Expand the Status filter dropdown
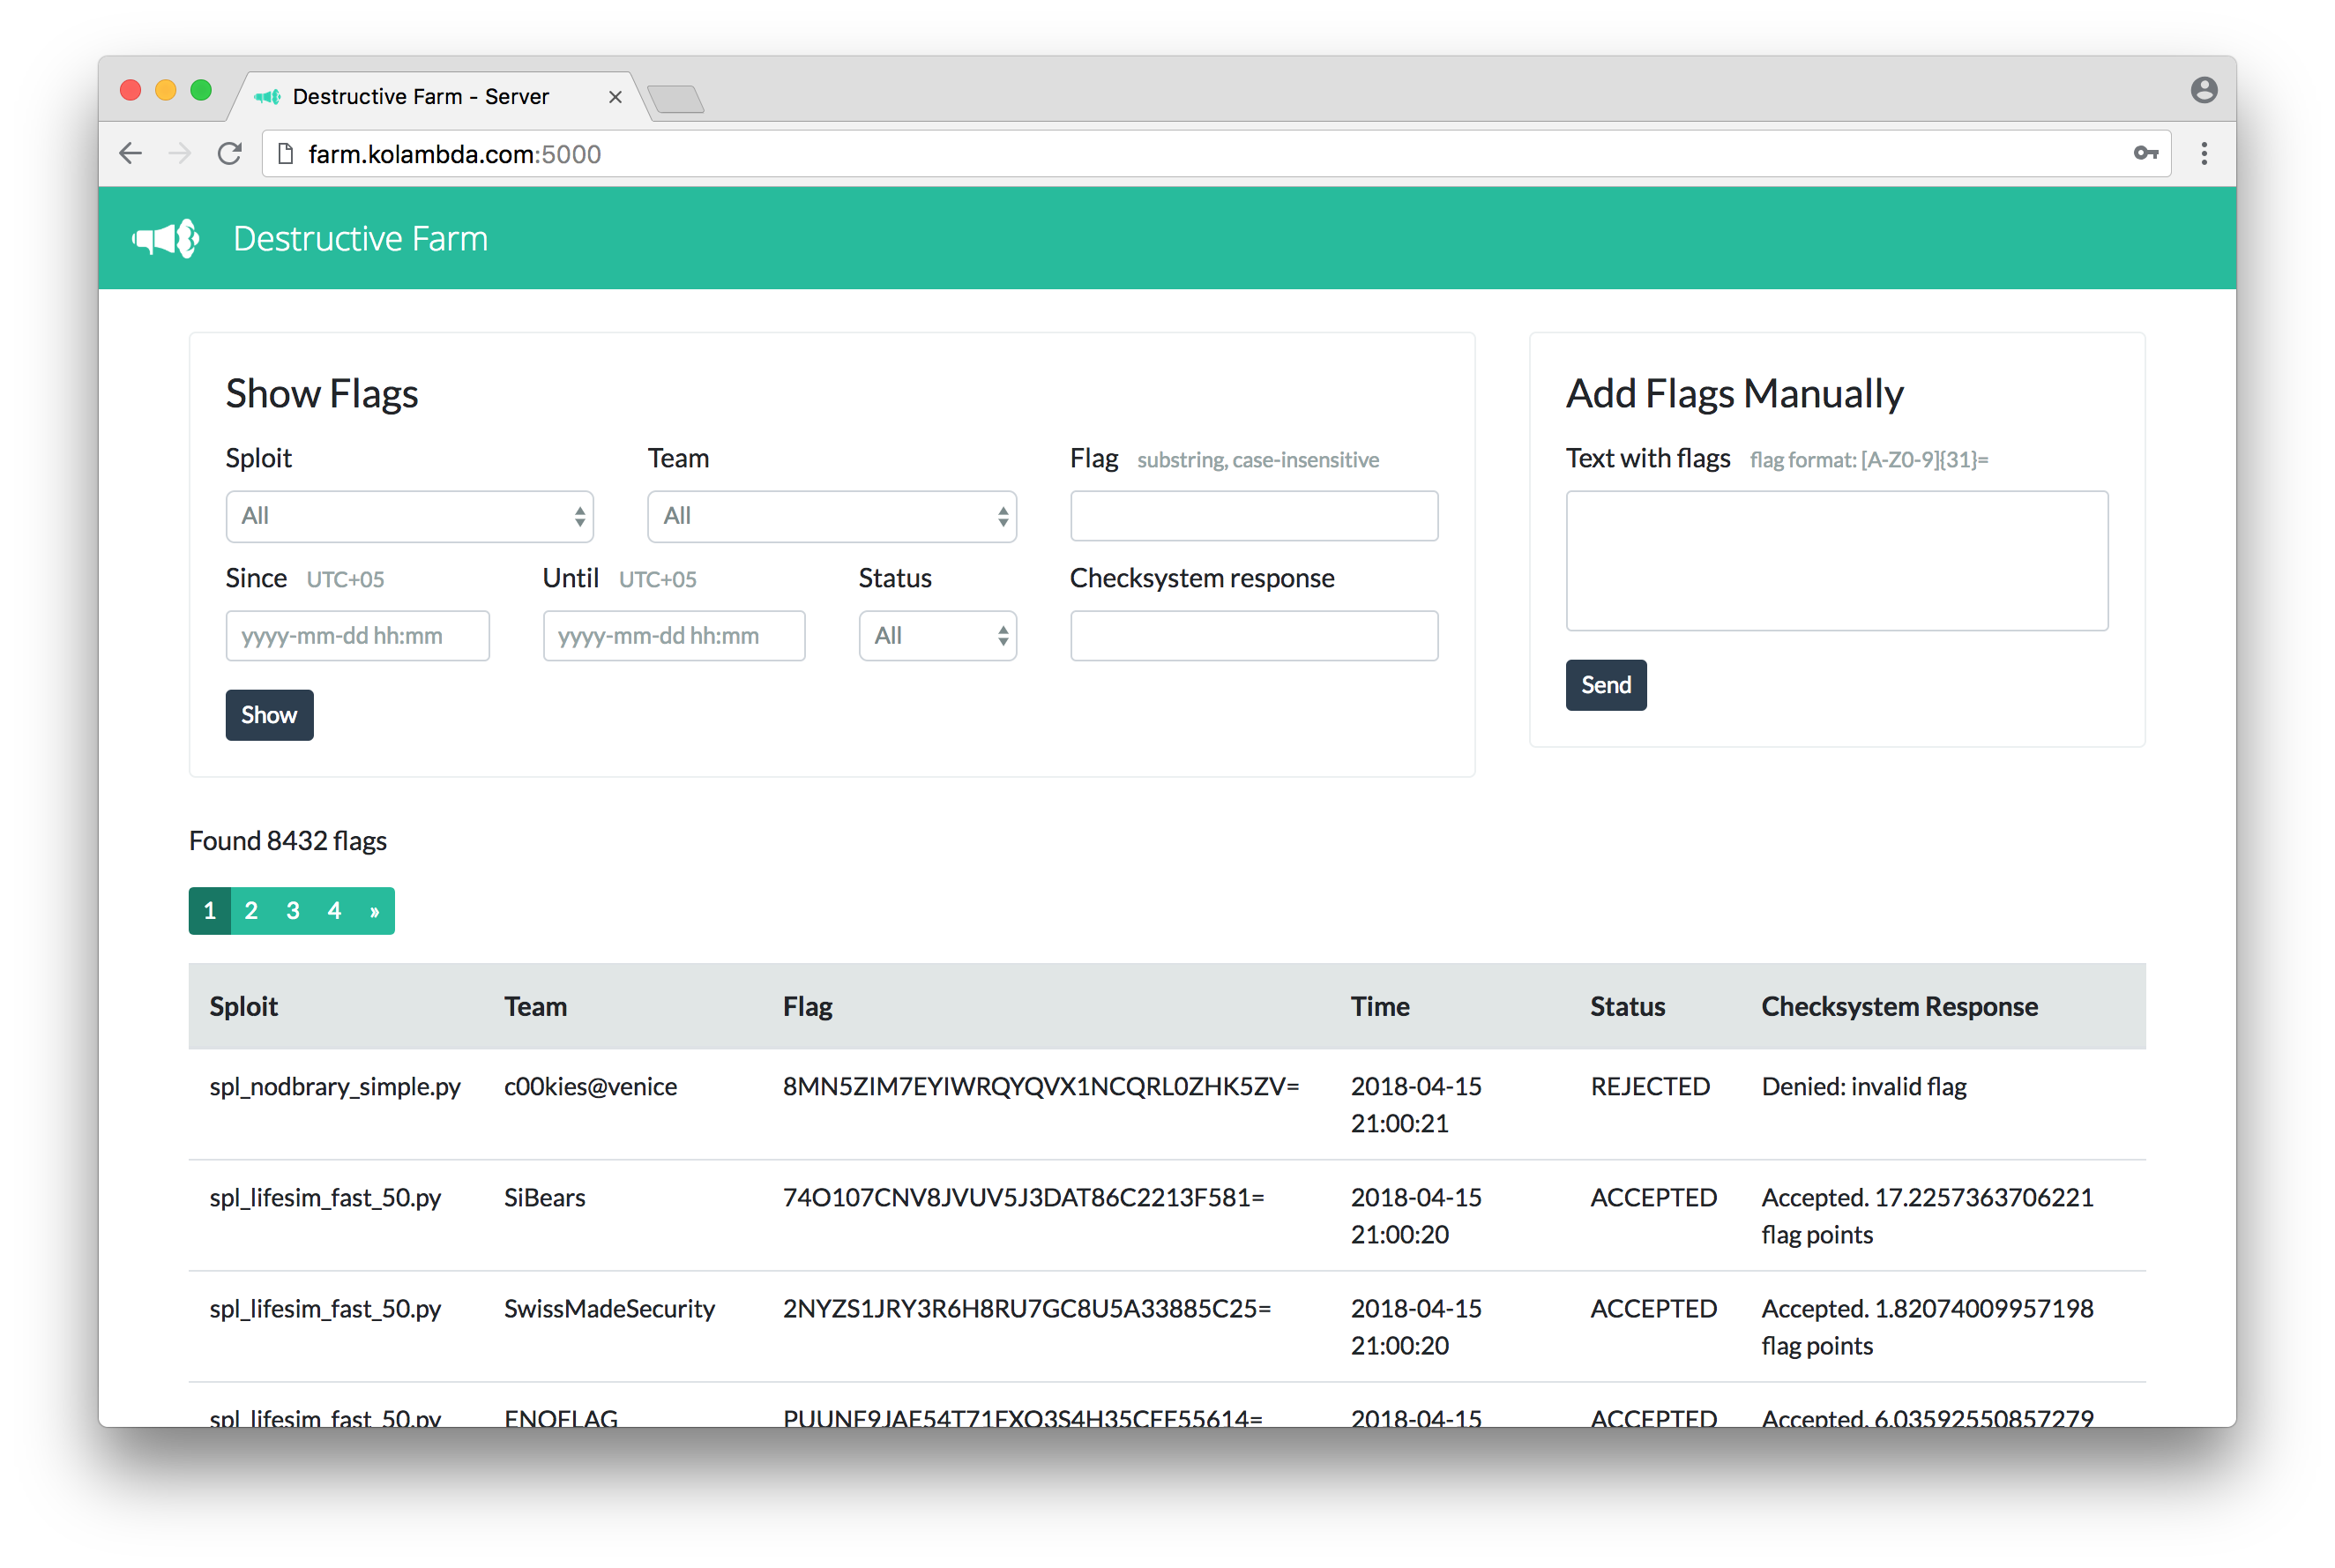 pyautogui.click(x=938, y=636)
